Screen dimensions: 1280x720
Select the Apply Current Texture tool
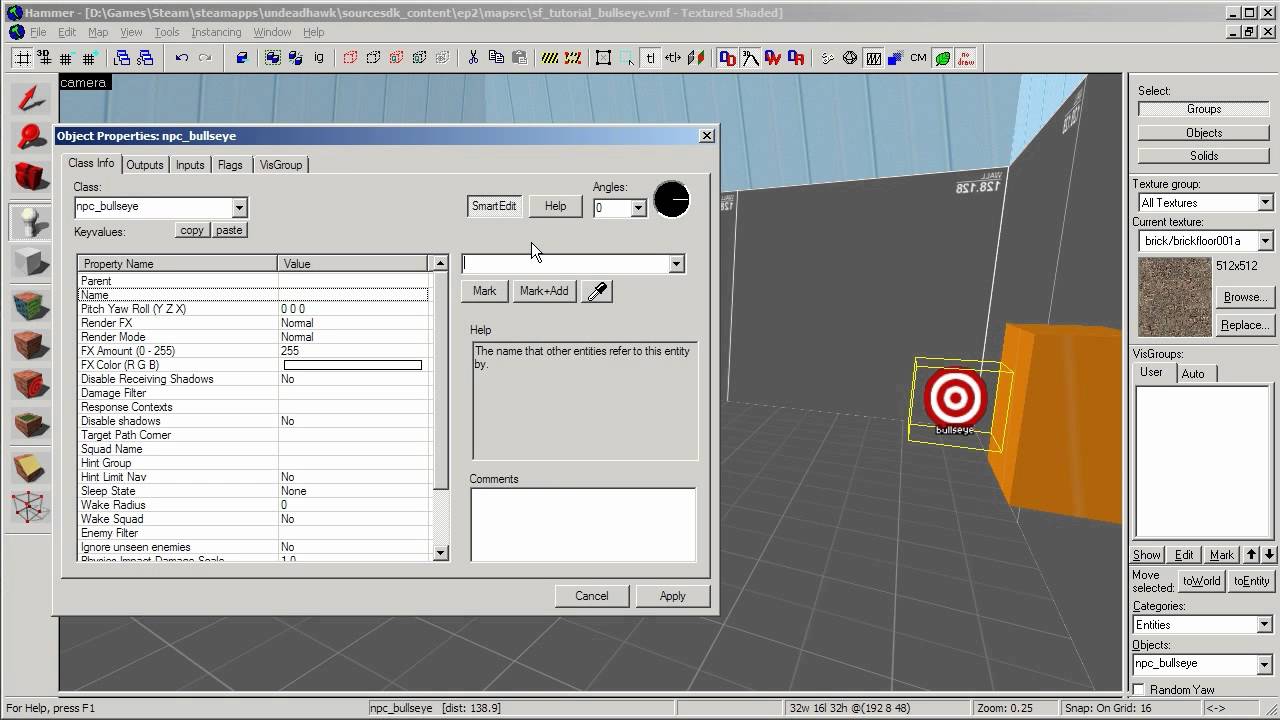tap(31, 345)
